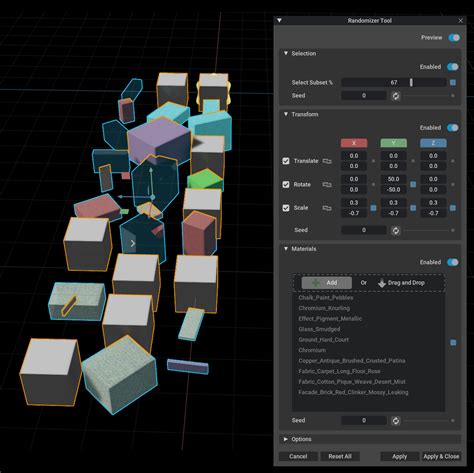Uncheck the Translate checkbox
Image resolution: width=474 pixels, height=473 pixels.
pos(286,161)
